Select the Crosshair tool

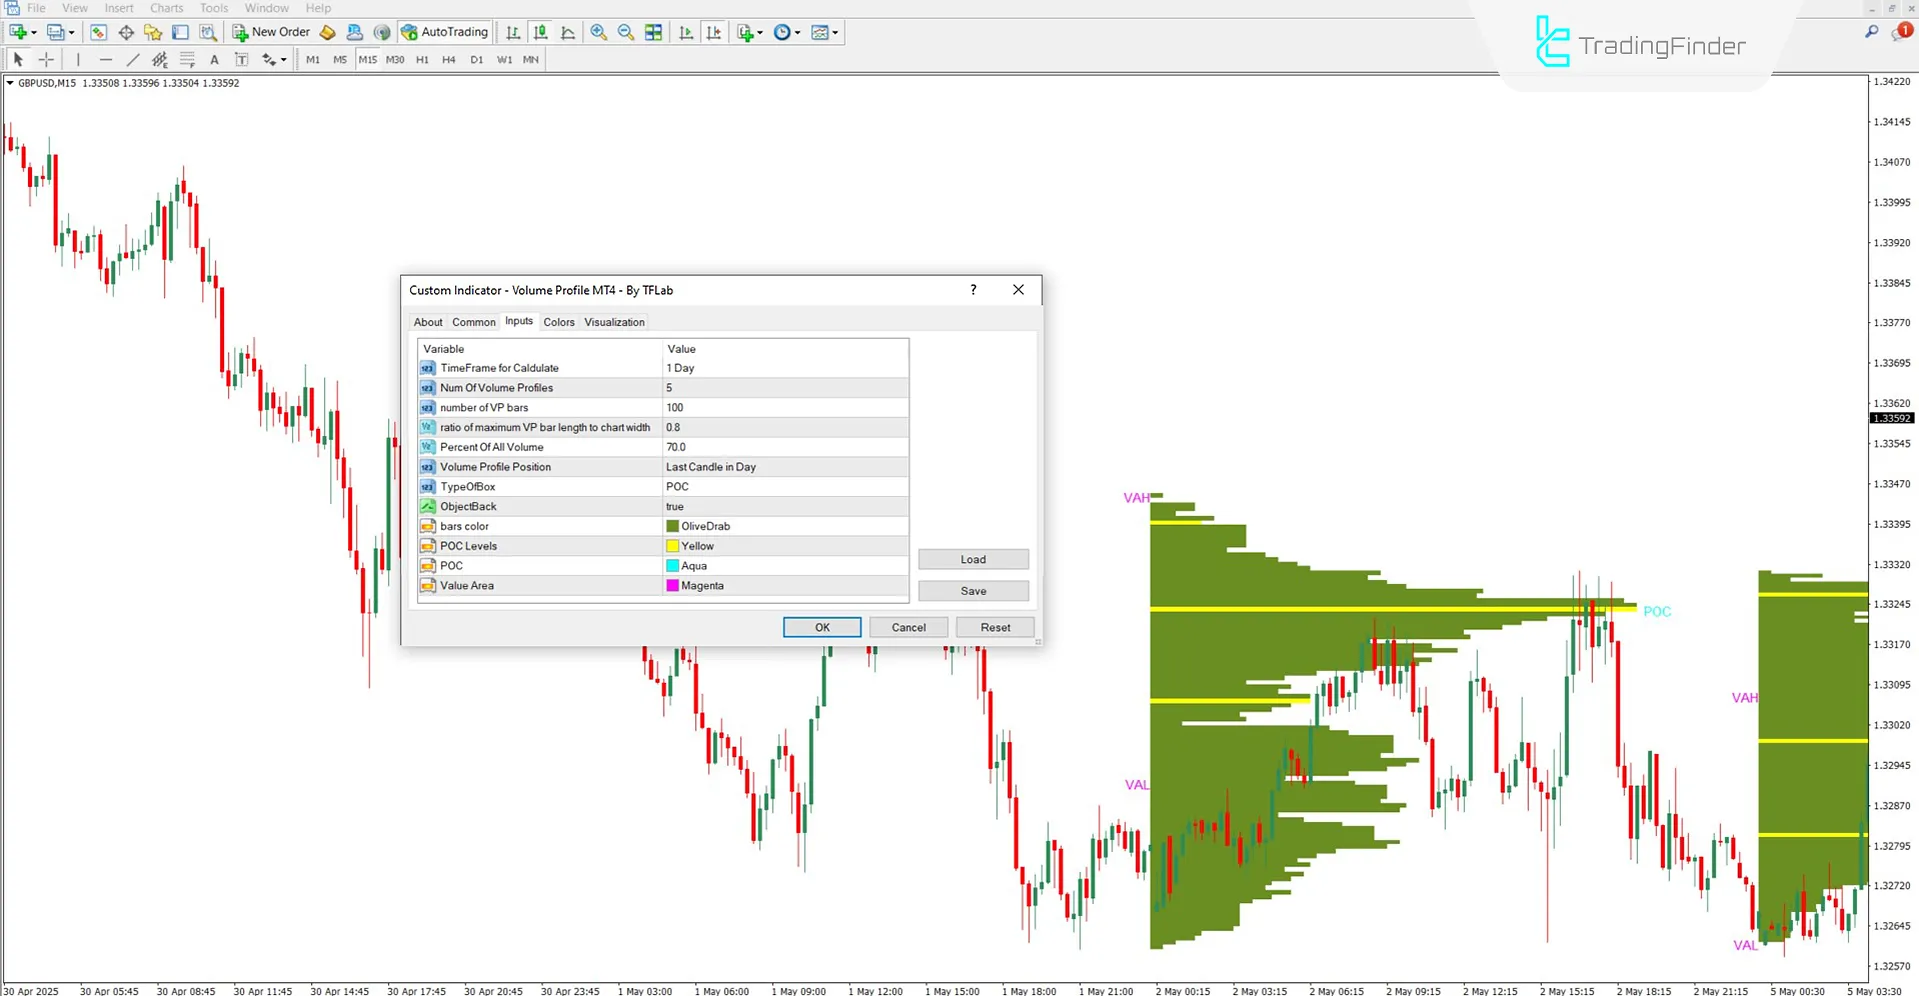[x=46, y=59]
